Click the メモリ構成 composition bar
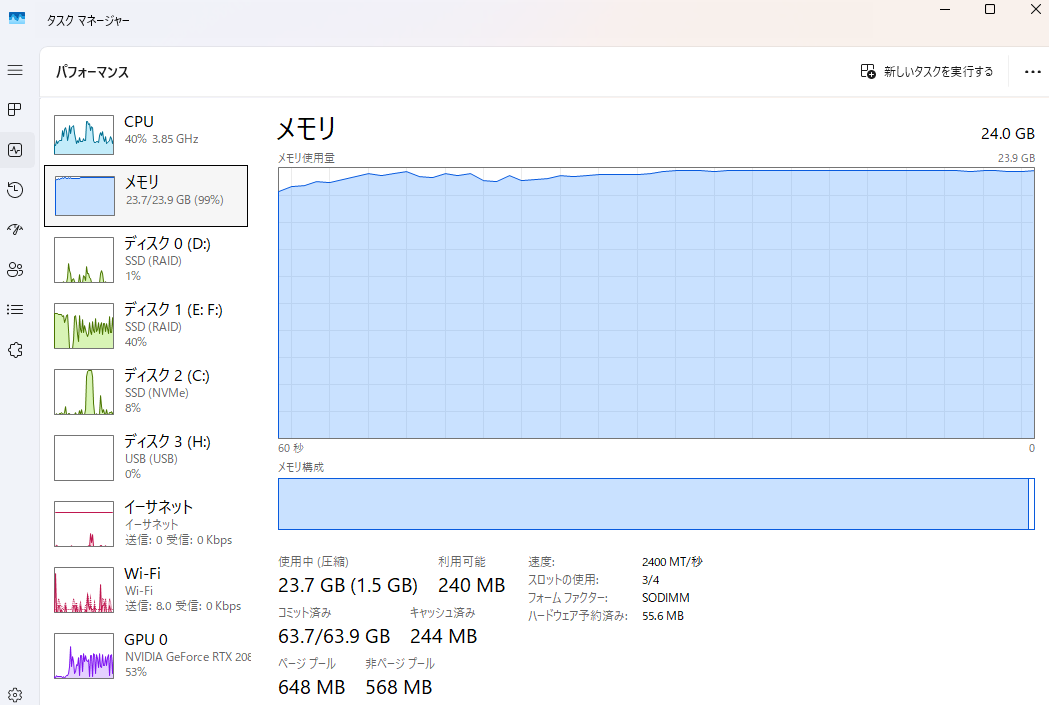Image resolution: width=1049 pixels, height=705 pixels. [656, 504]
